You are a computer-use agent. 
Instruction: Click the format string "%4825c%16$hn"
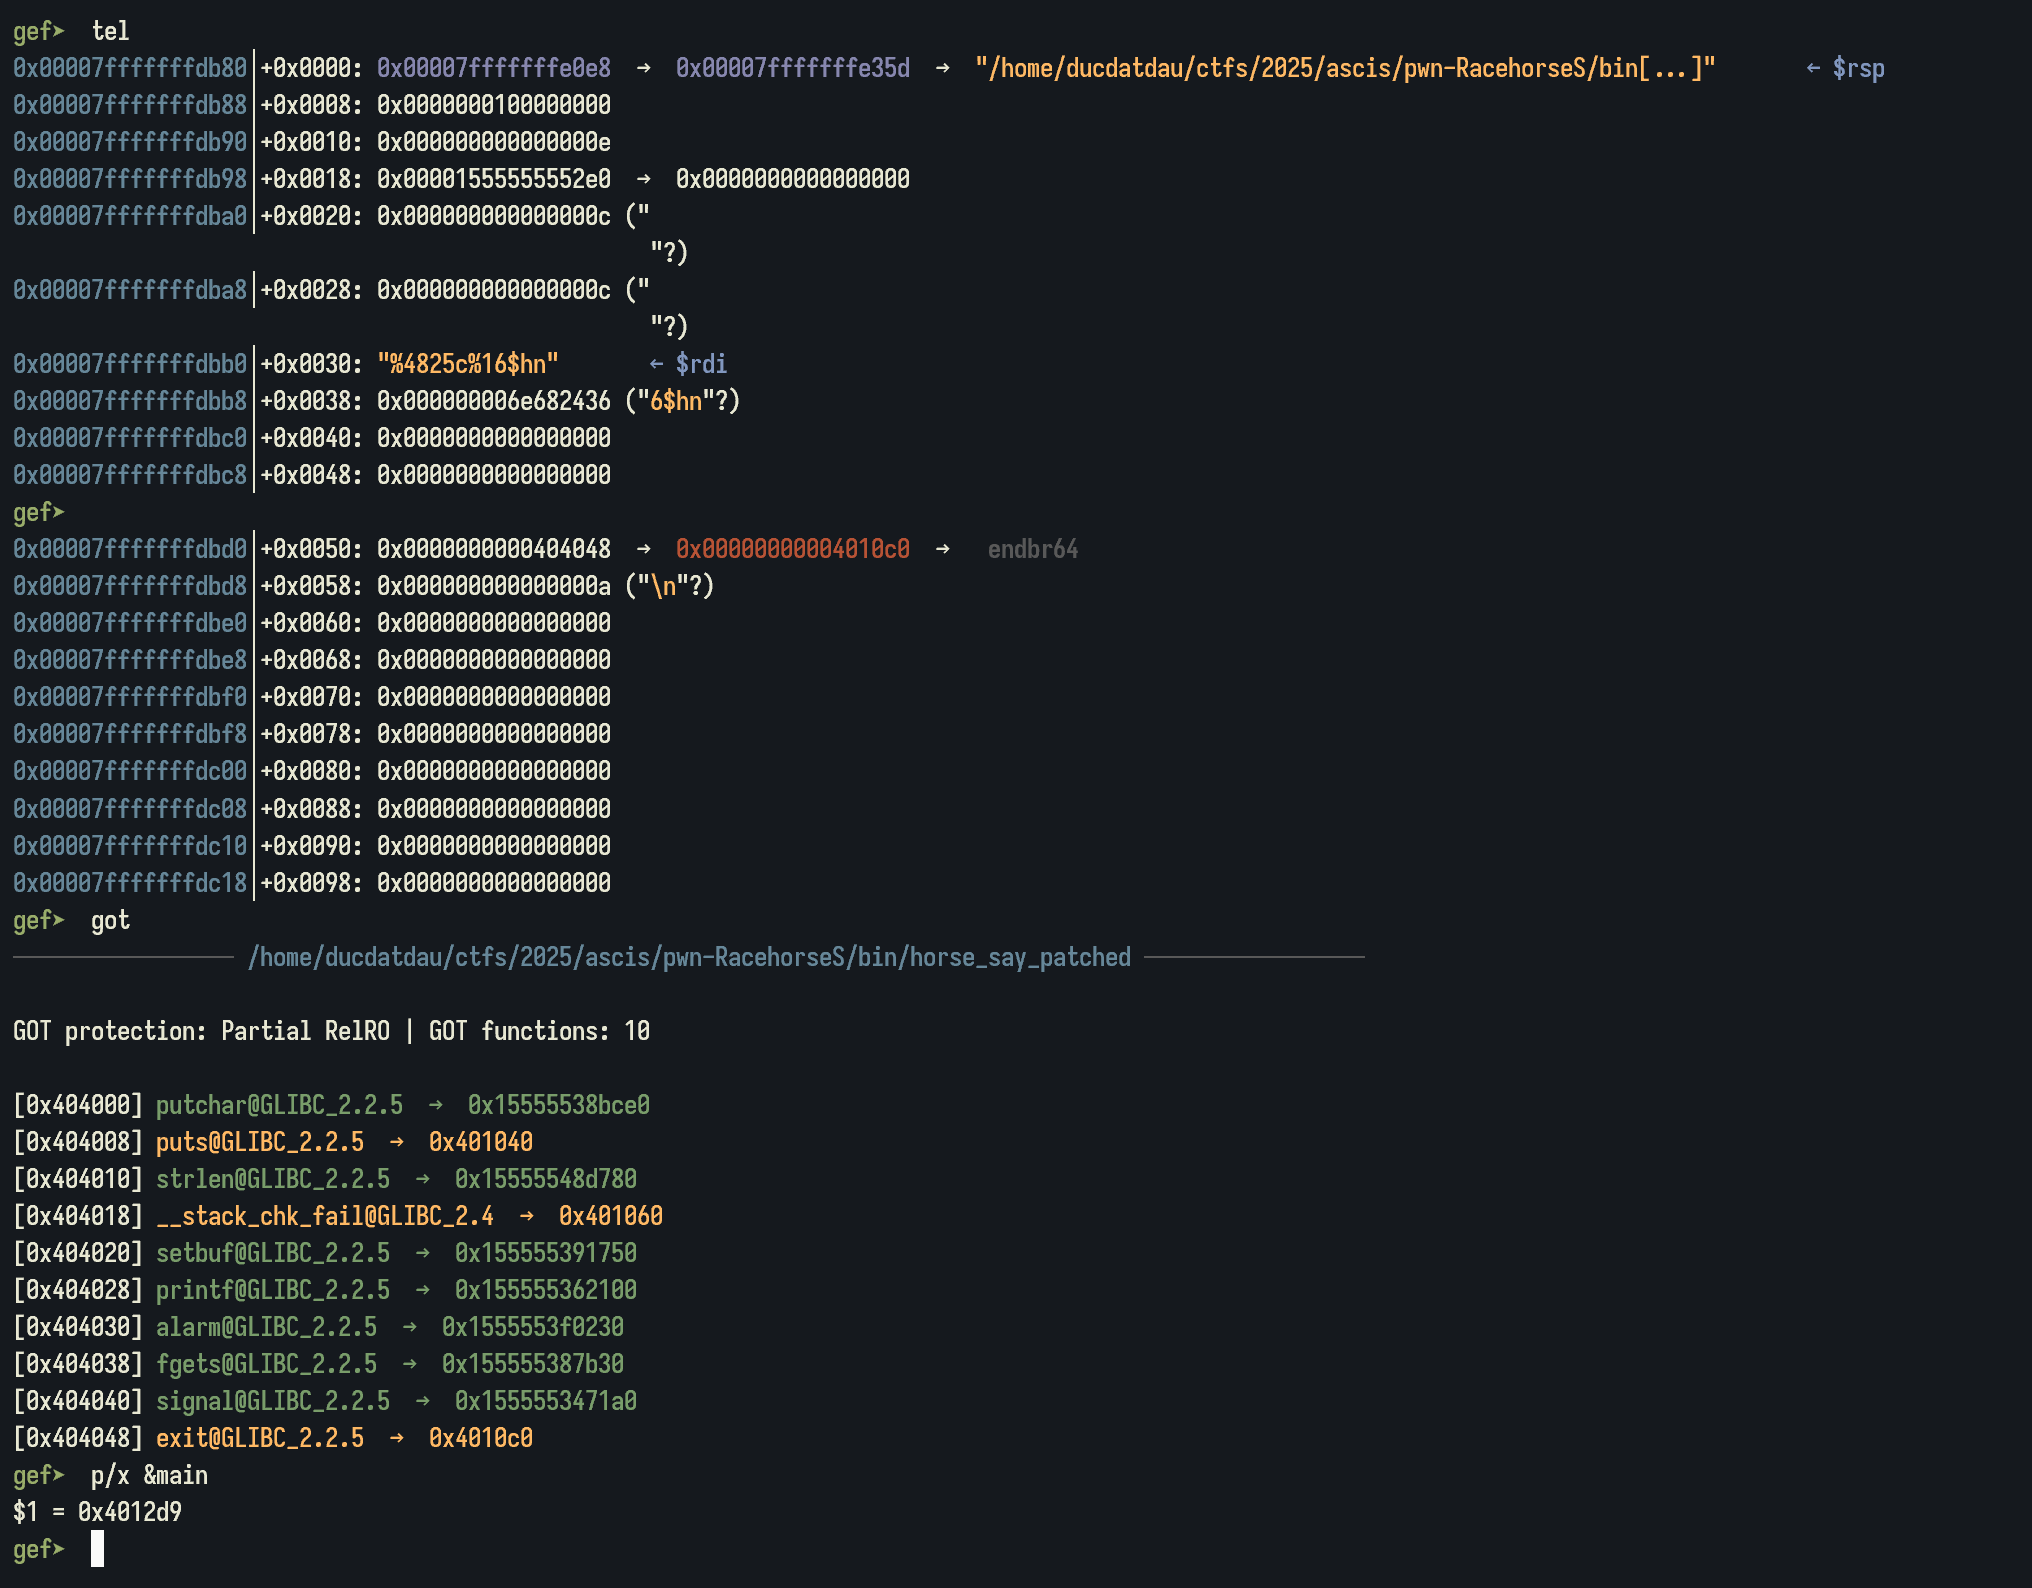pos(468,364)
